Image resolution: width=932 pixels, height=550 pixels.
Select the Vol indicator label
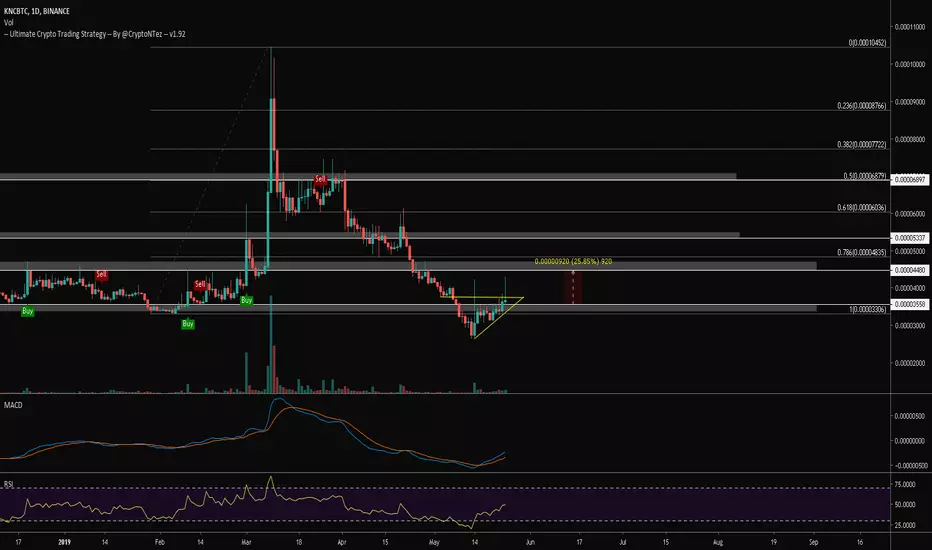click(8, 23)
